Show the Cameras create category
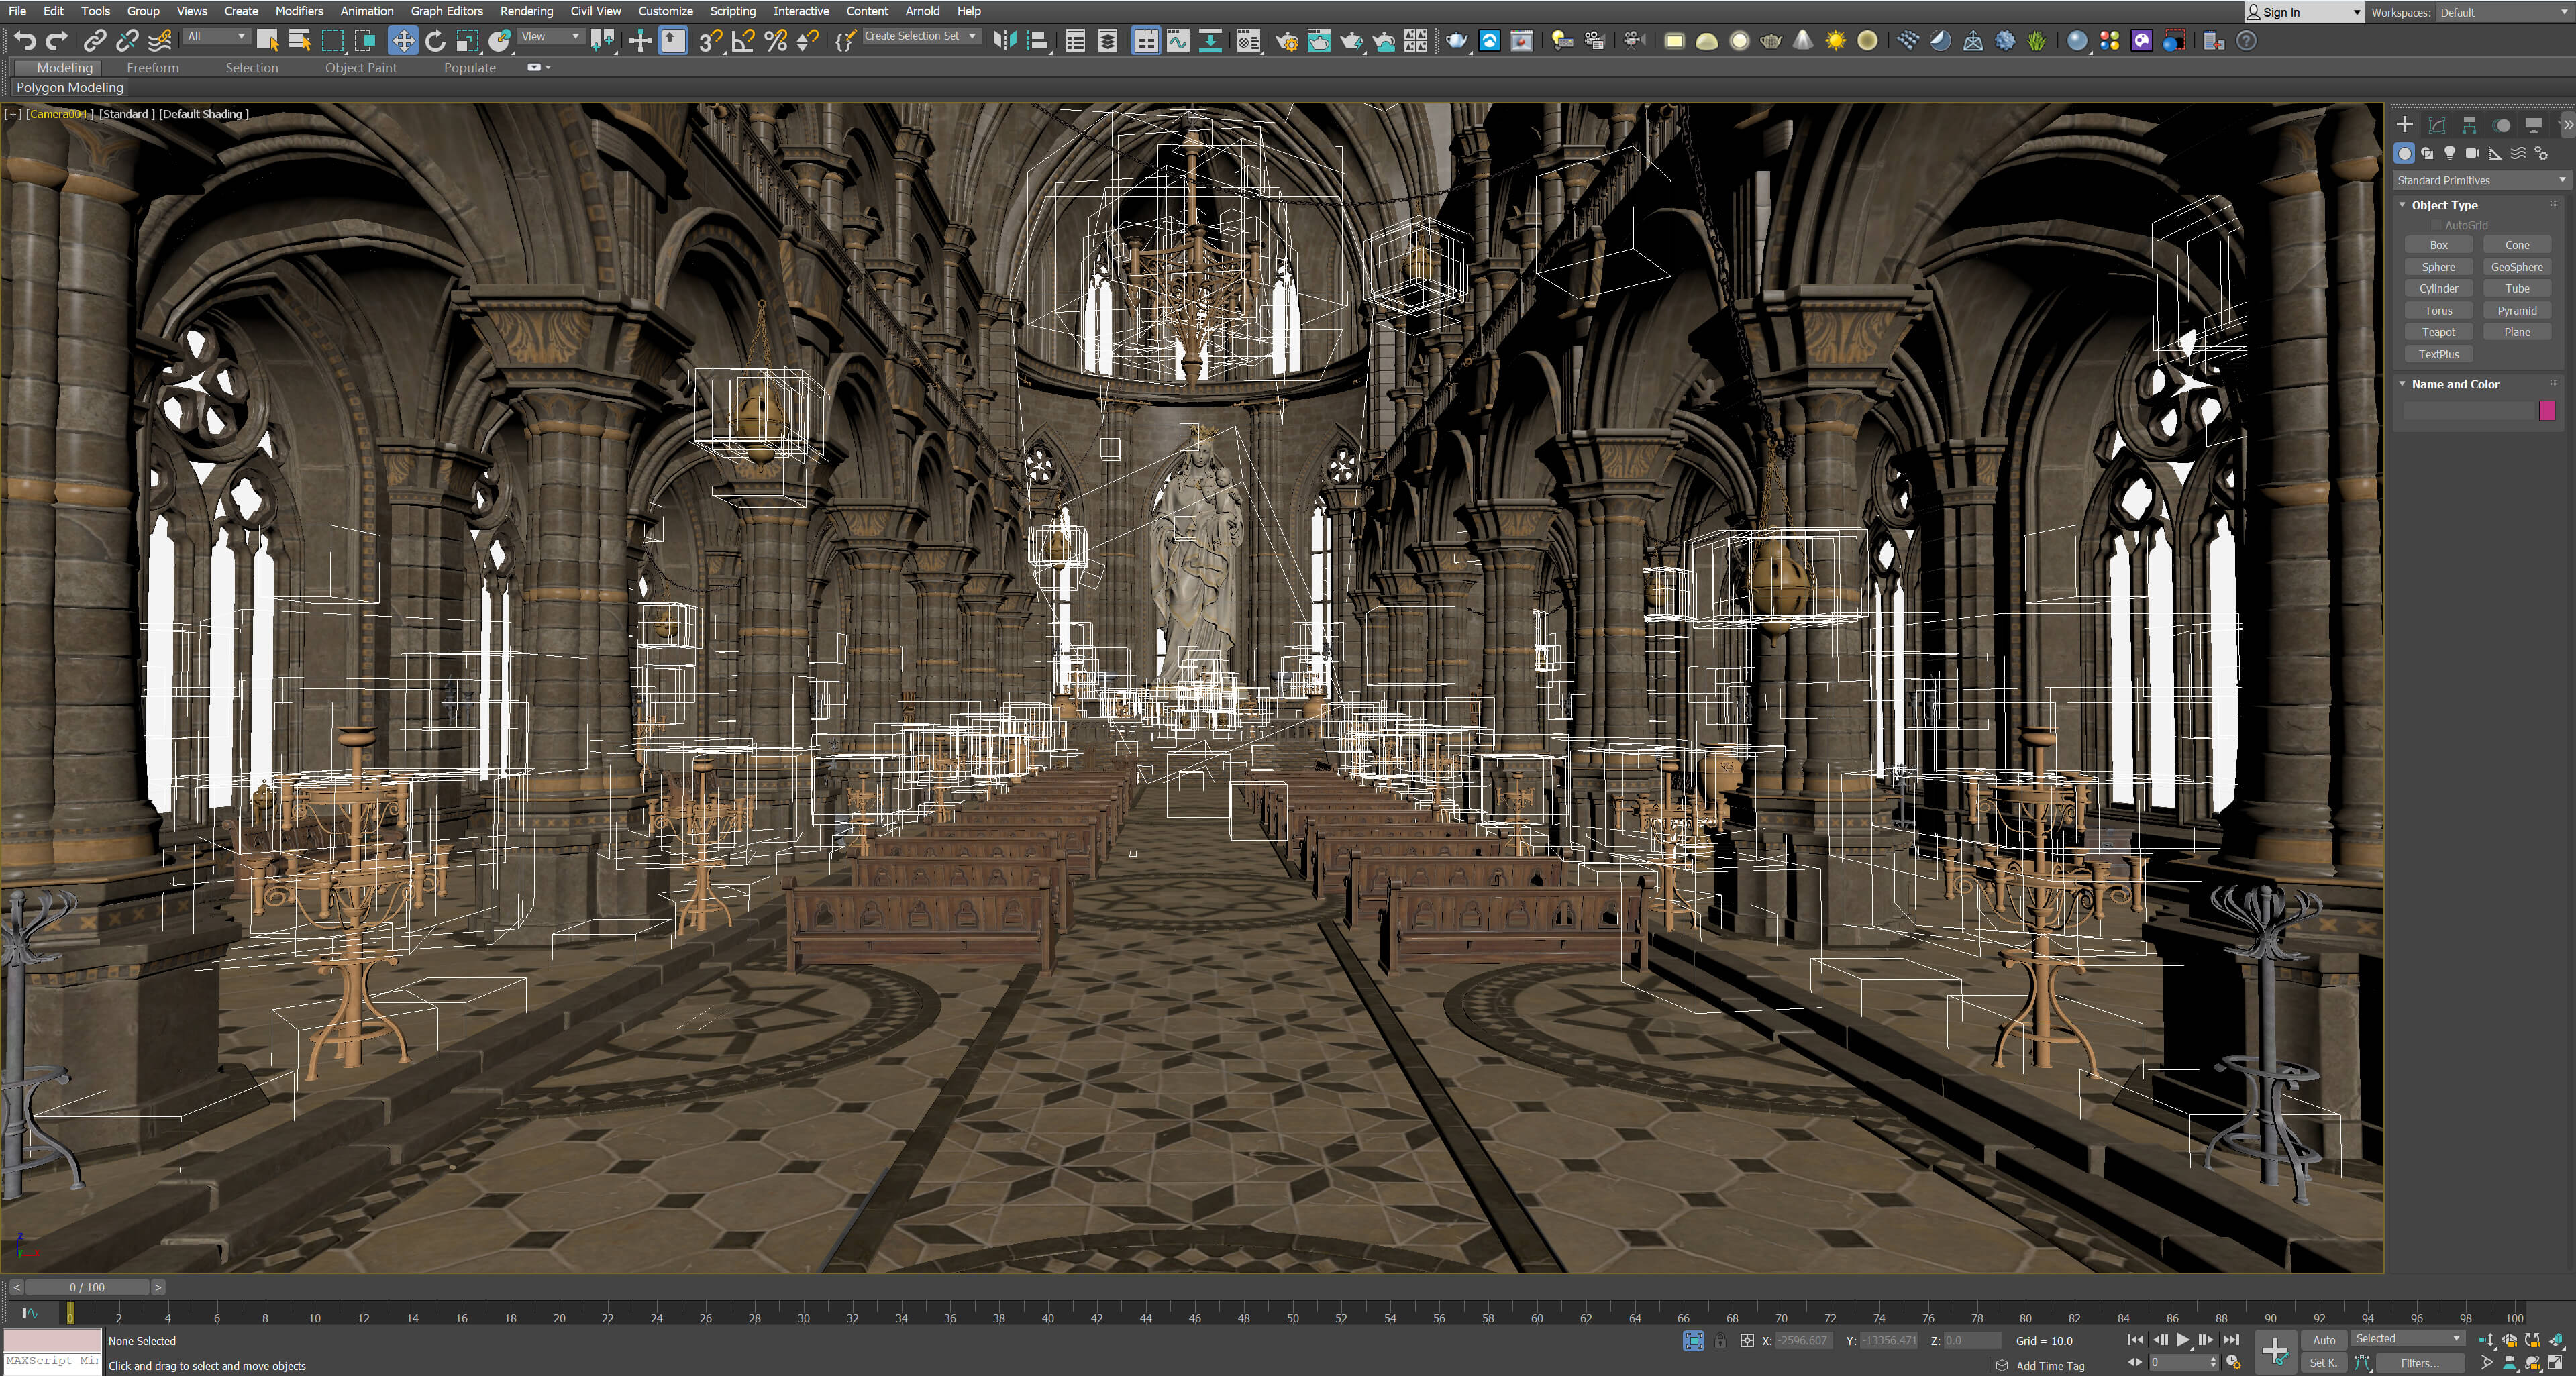Image resolution: width=2576 pixels, height=1376 pixels. (x=2472, y=153)
